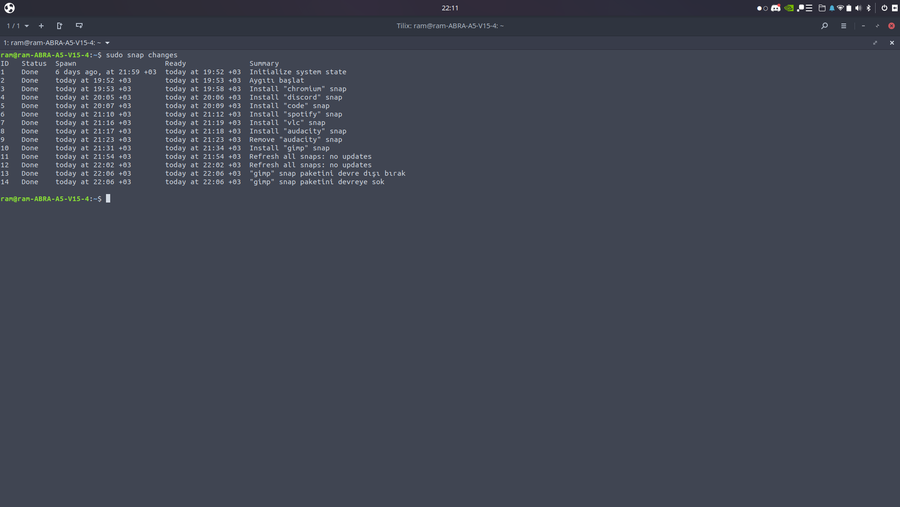Viewport: 900px width, 507px height.
Task: Select 'paketini devre dışı bırak' summary
Action: [352, 173]
